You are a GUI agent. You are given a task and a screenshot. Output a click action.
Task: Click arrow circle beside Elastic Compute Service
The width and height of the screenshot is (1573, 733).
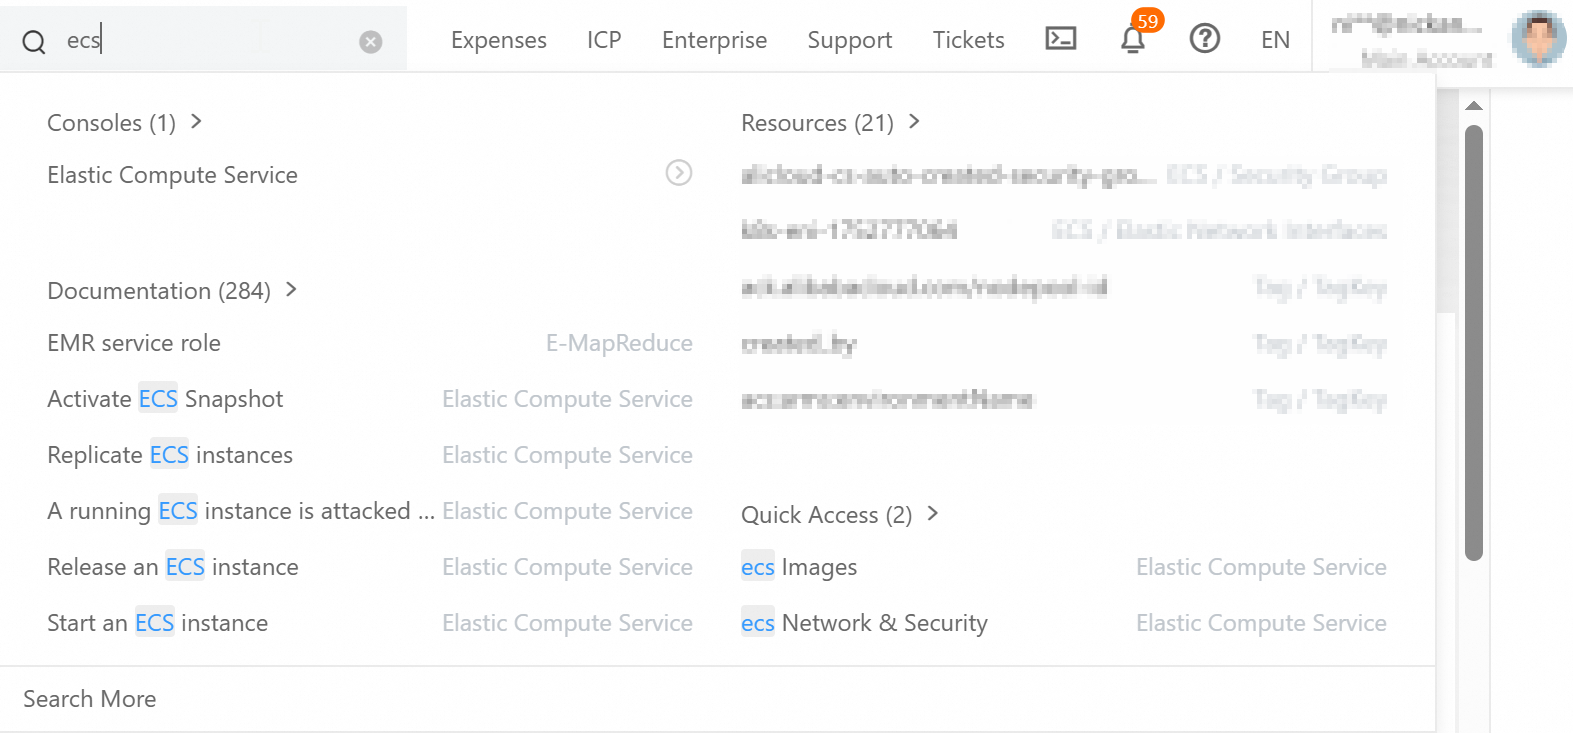tap(679, 173)
